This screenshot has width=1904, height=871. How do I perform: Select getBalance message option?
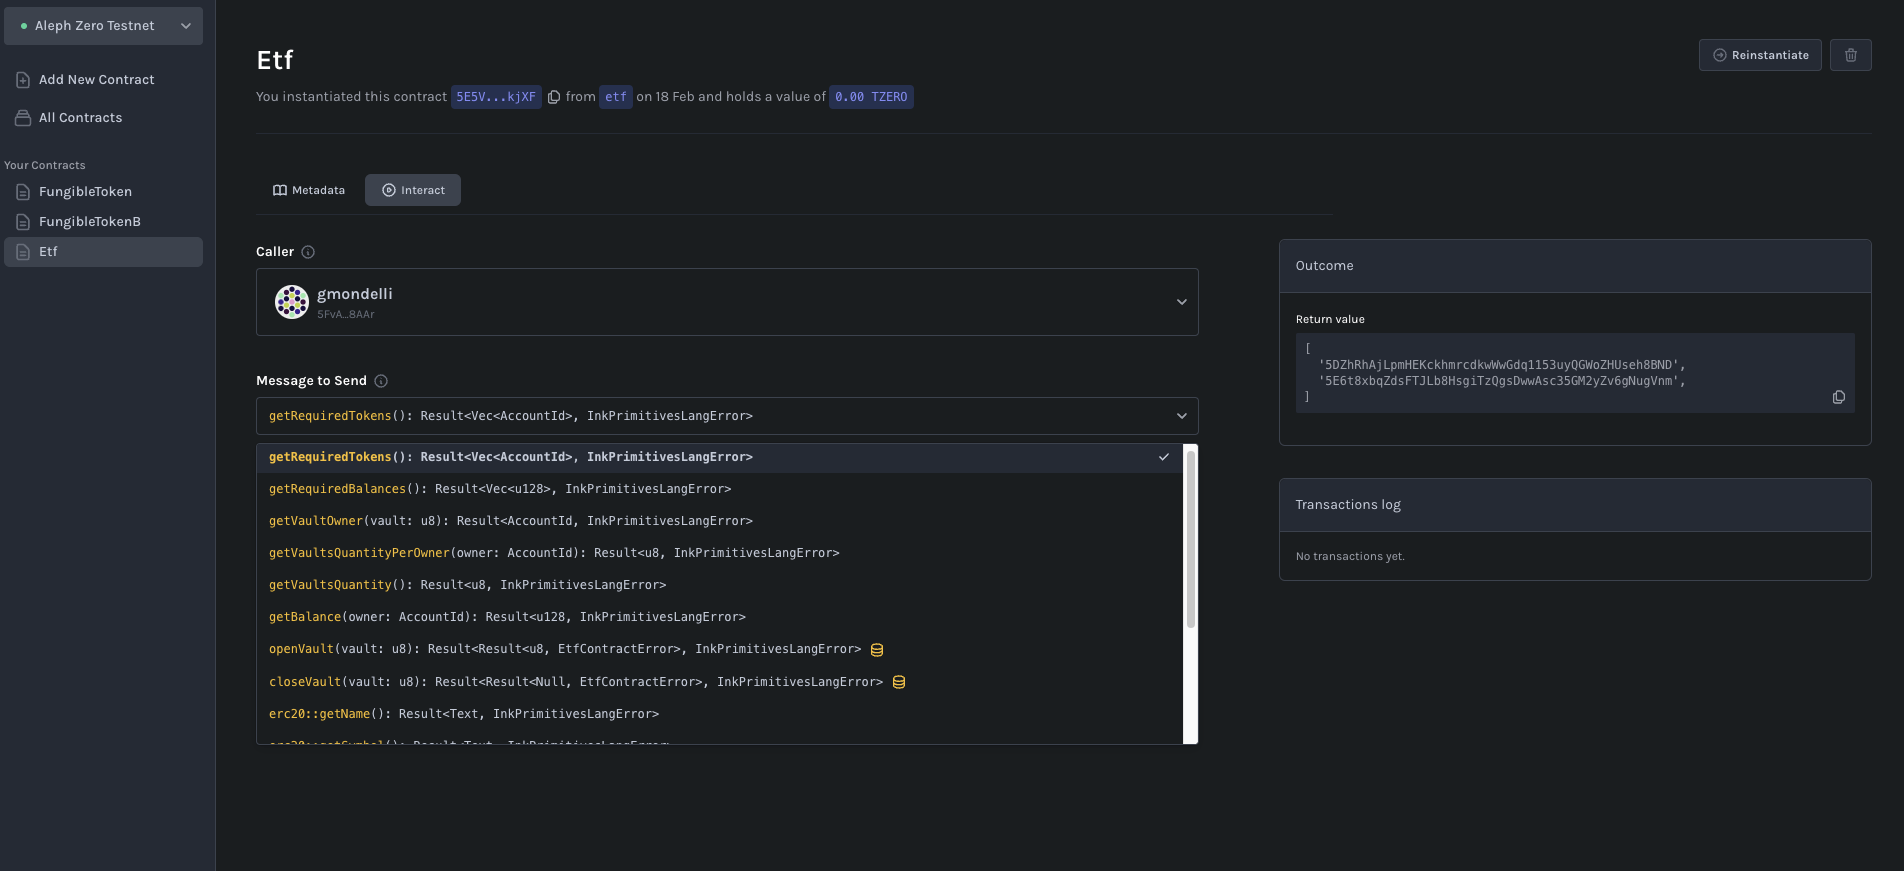720,617
